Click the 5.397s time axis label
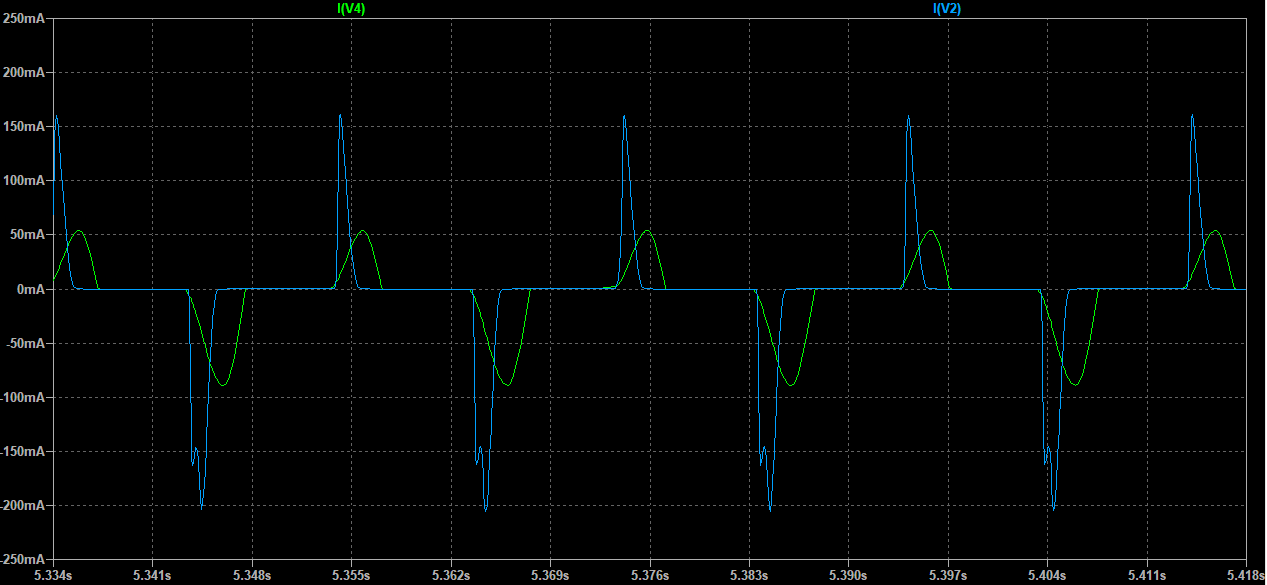Screen dimensions: 1267x585 (948, 575)
